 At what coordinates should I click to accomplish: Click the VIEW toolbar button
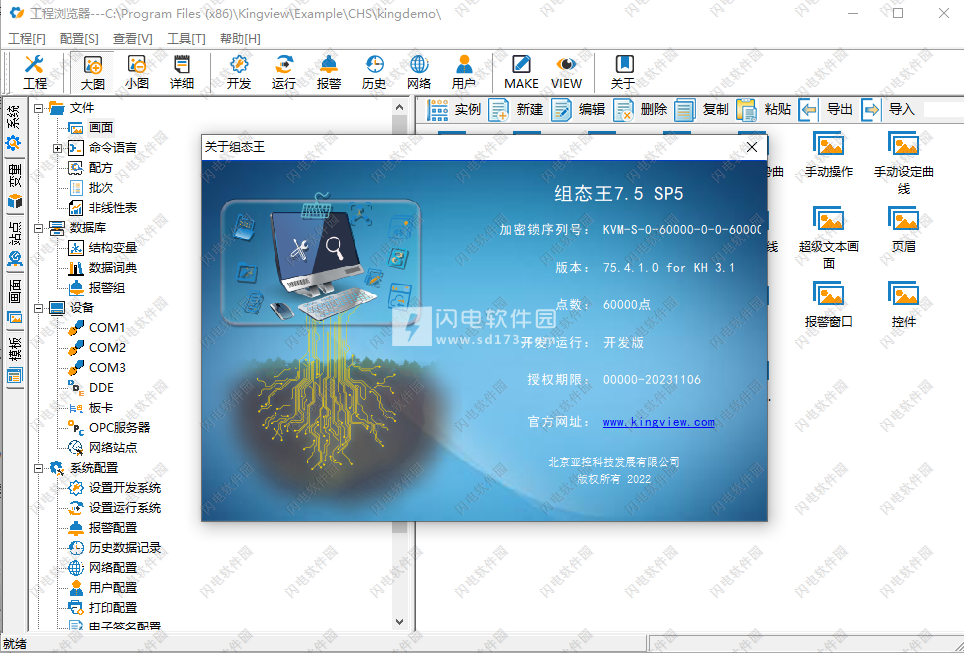(566, 73)
